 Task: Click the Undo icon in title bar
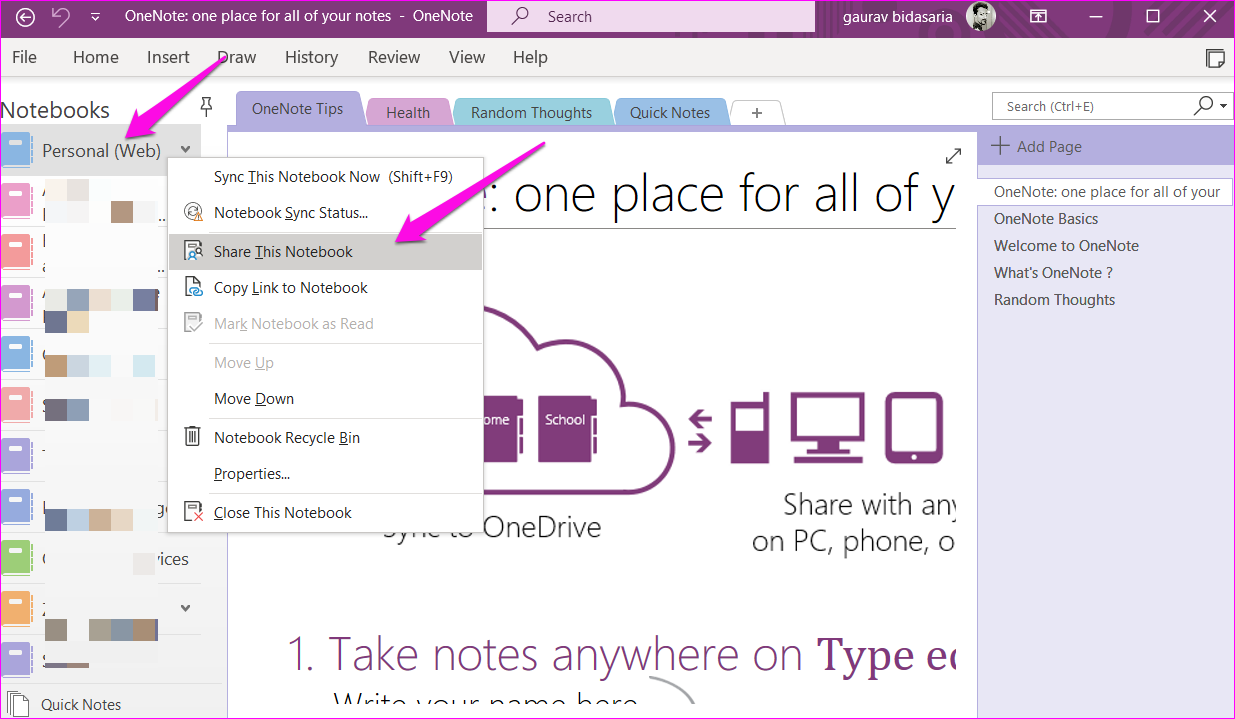[60, 17]
